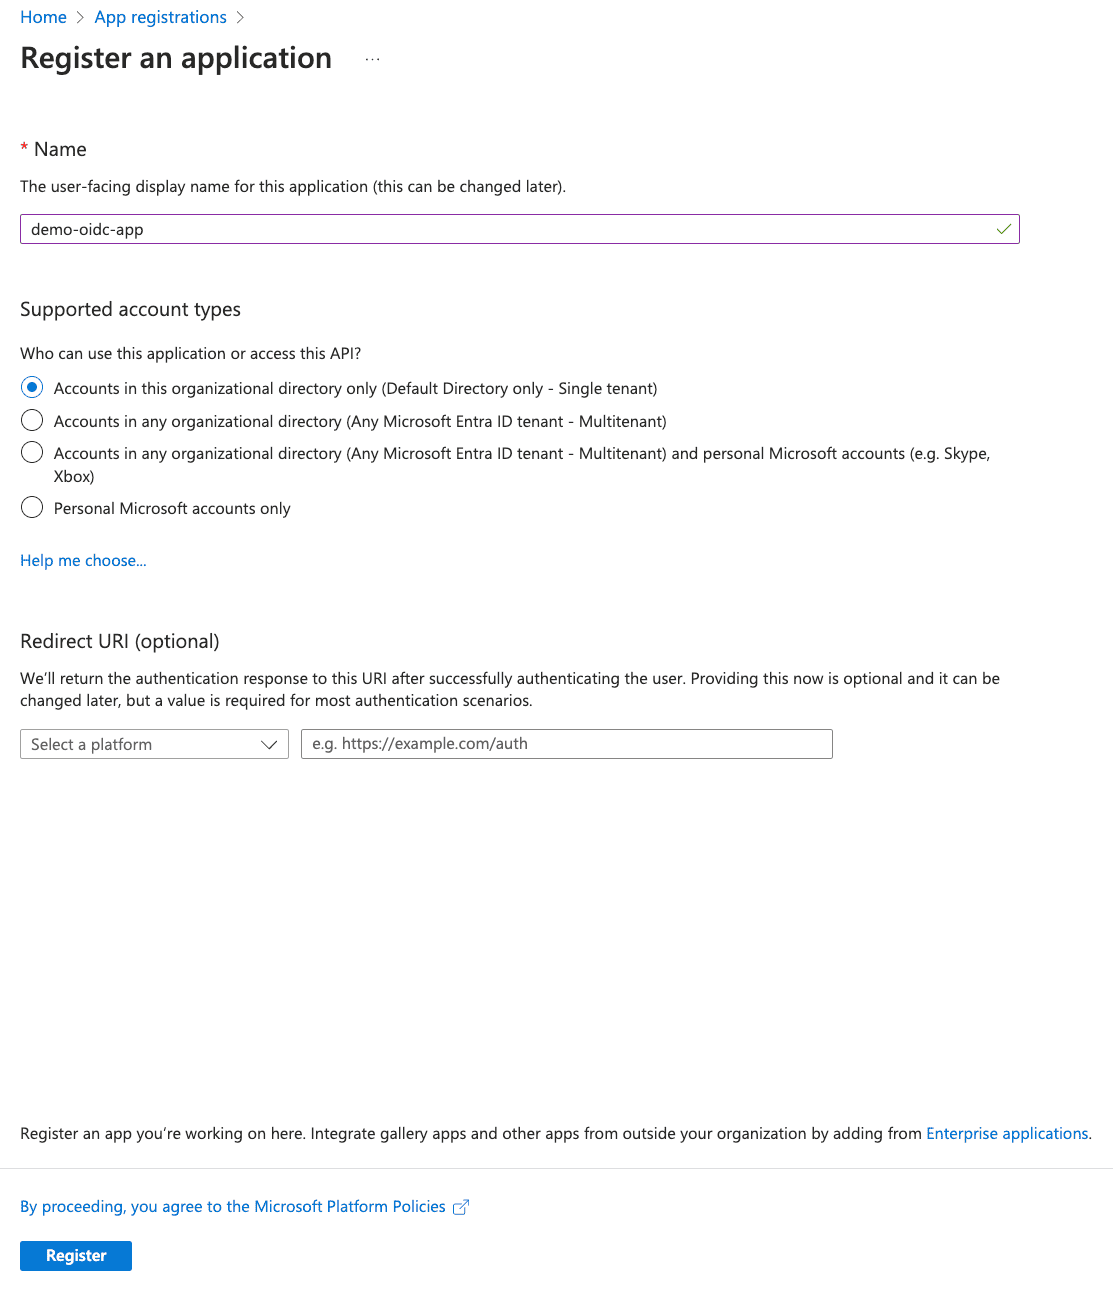Click the Register button
This screenshot has width=1113, height=1291.
tap(75, 1255)
